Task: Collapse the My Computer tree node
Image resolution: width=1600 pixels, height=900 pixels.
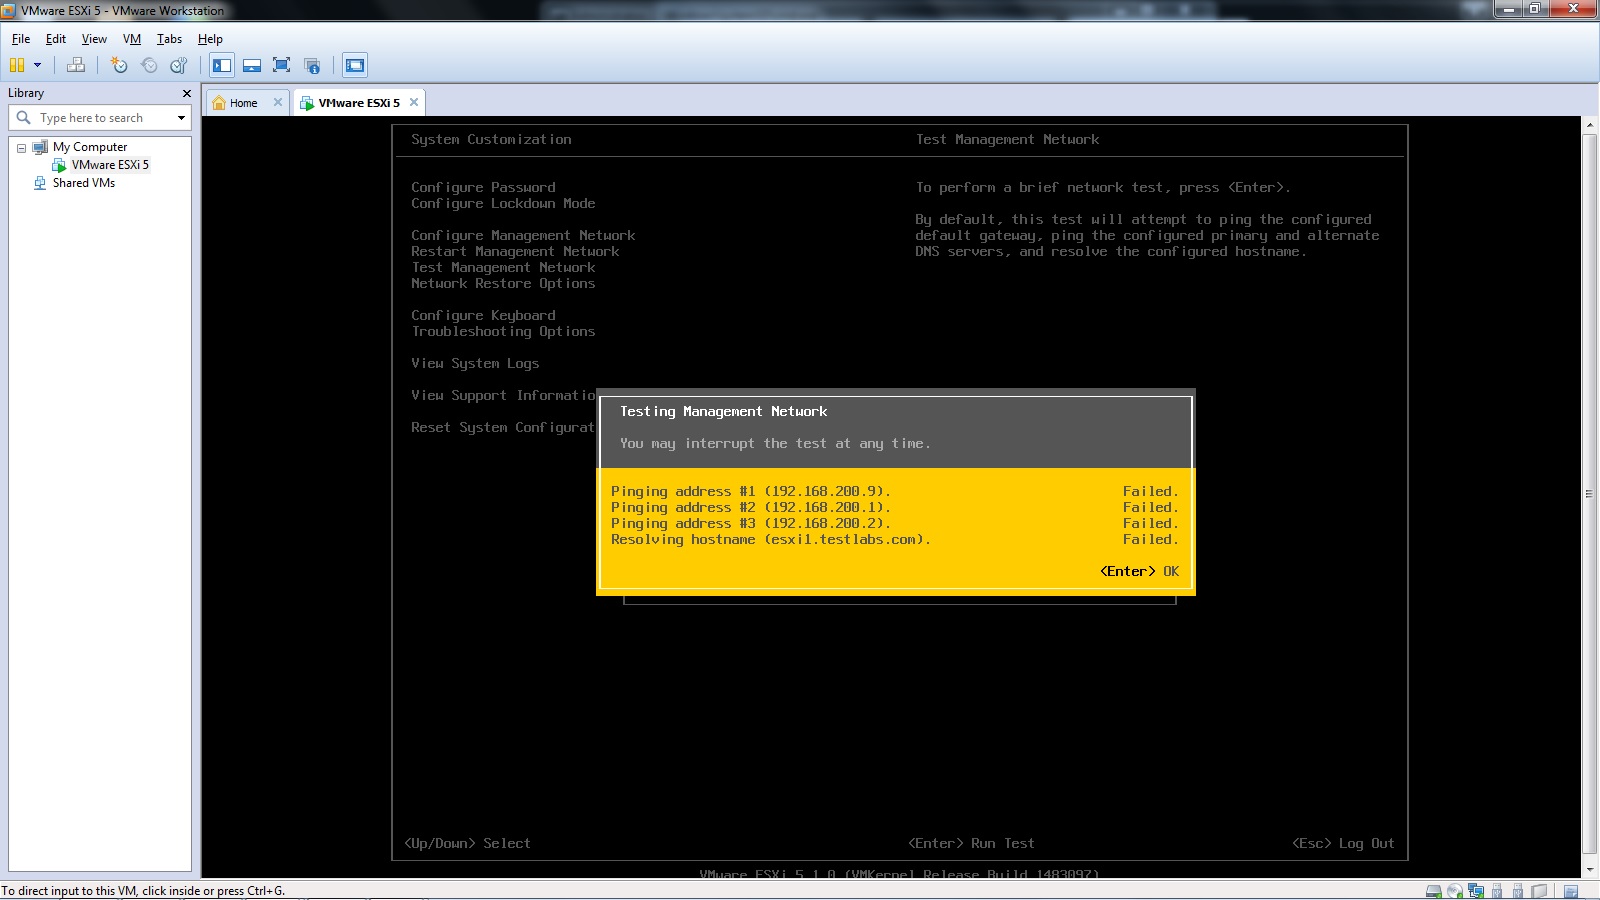Action: [x=21, y=146]
